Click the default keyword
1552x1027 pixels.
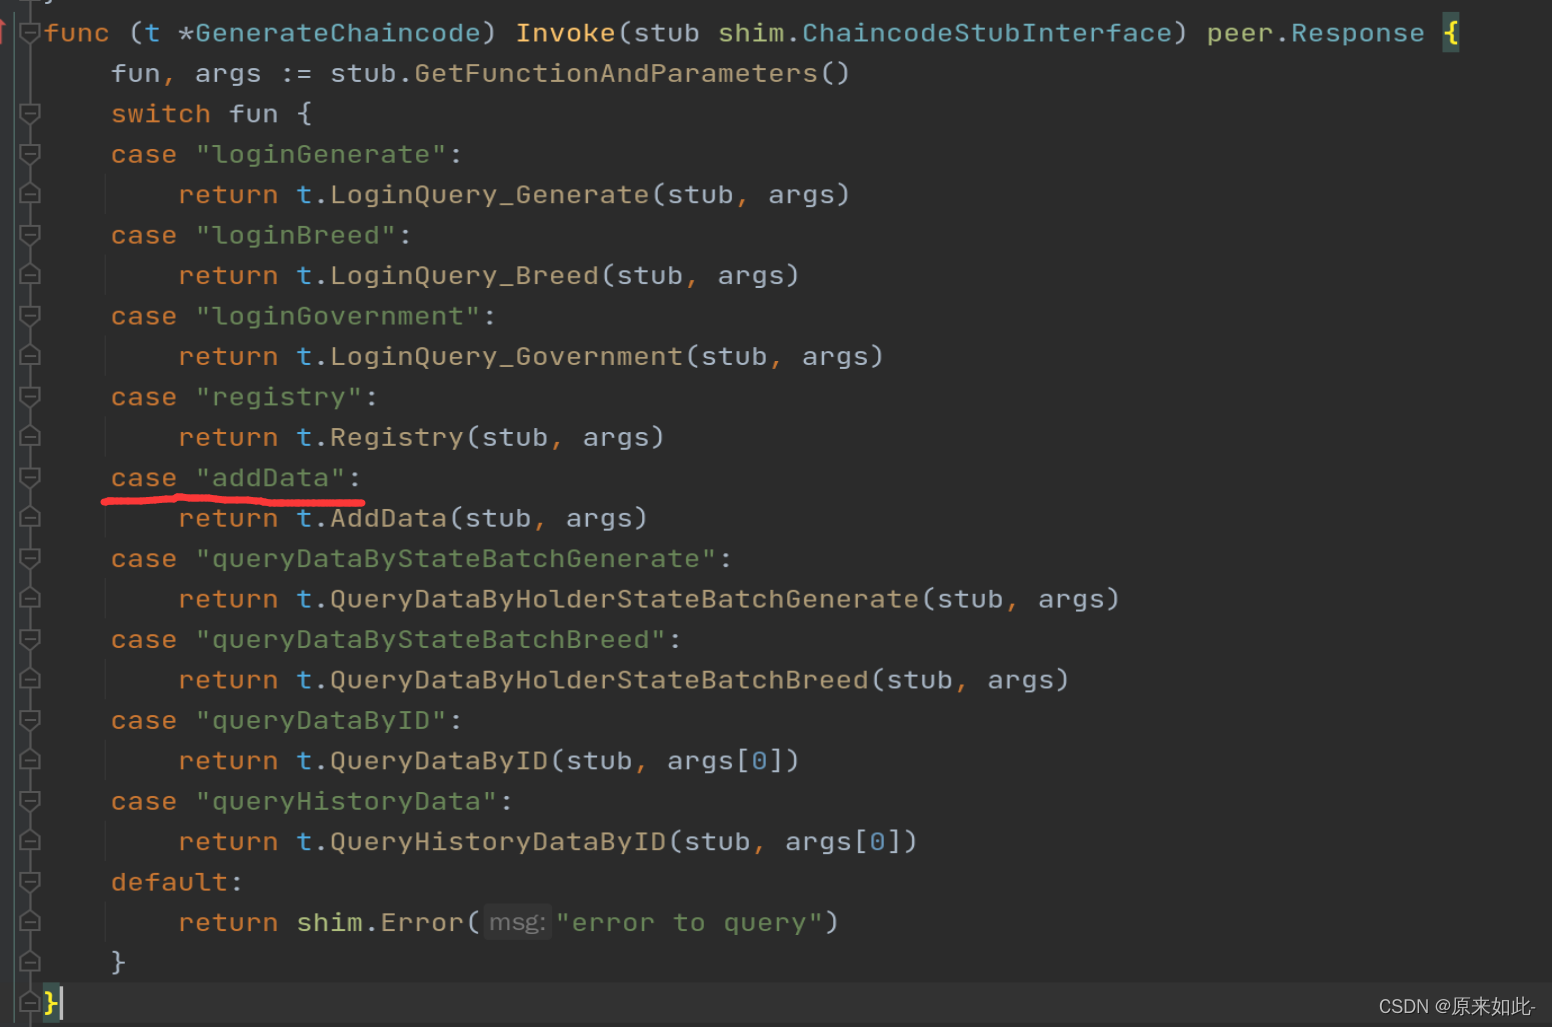pos(170,882)
